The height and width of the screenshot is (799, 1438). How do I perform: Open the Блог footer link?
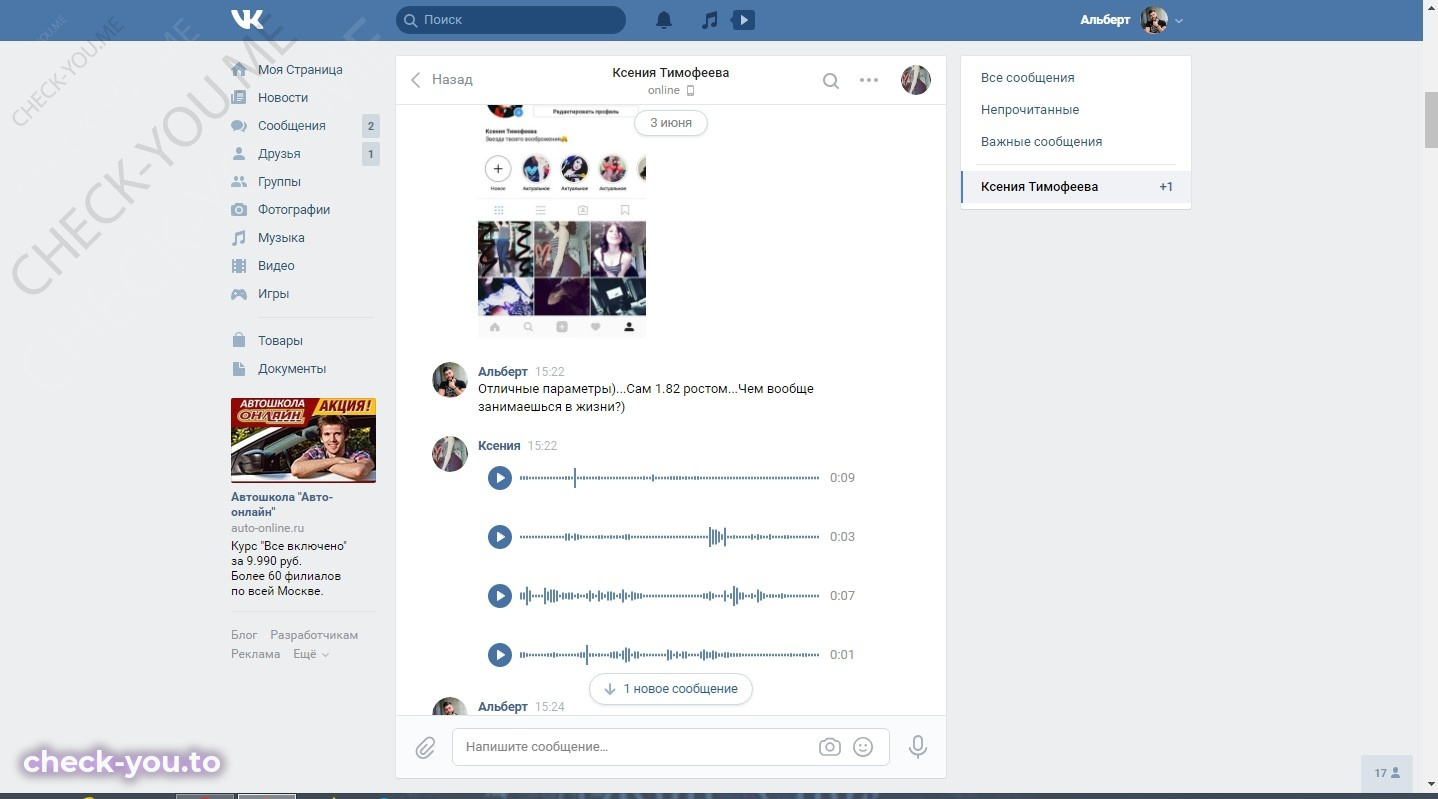[244, 635]
